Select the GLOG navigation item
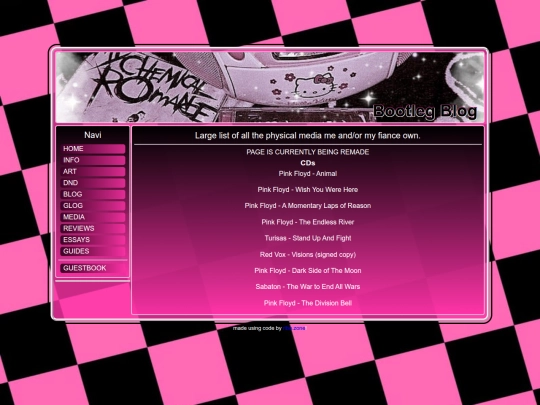 [x=93, y=206]
